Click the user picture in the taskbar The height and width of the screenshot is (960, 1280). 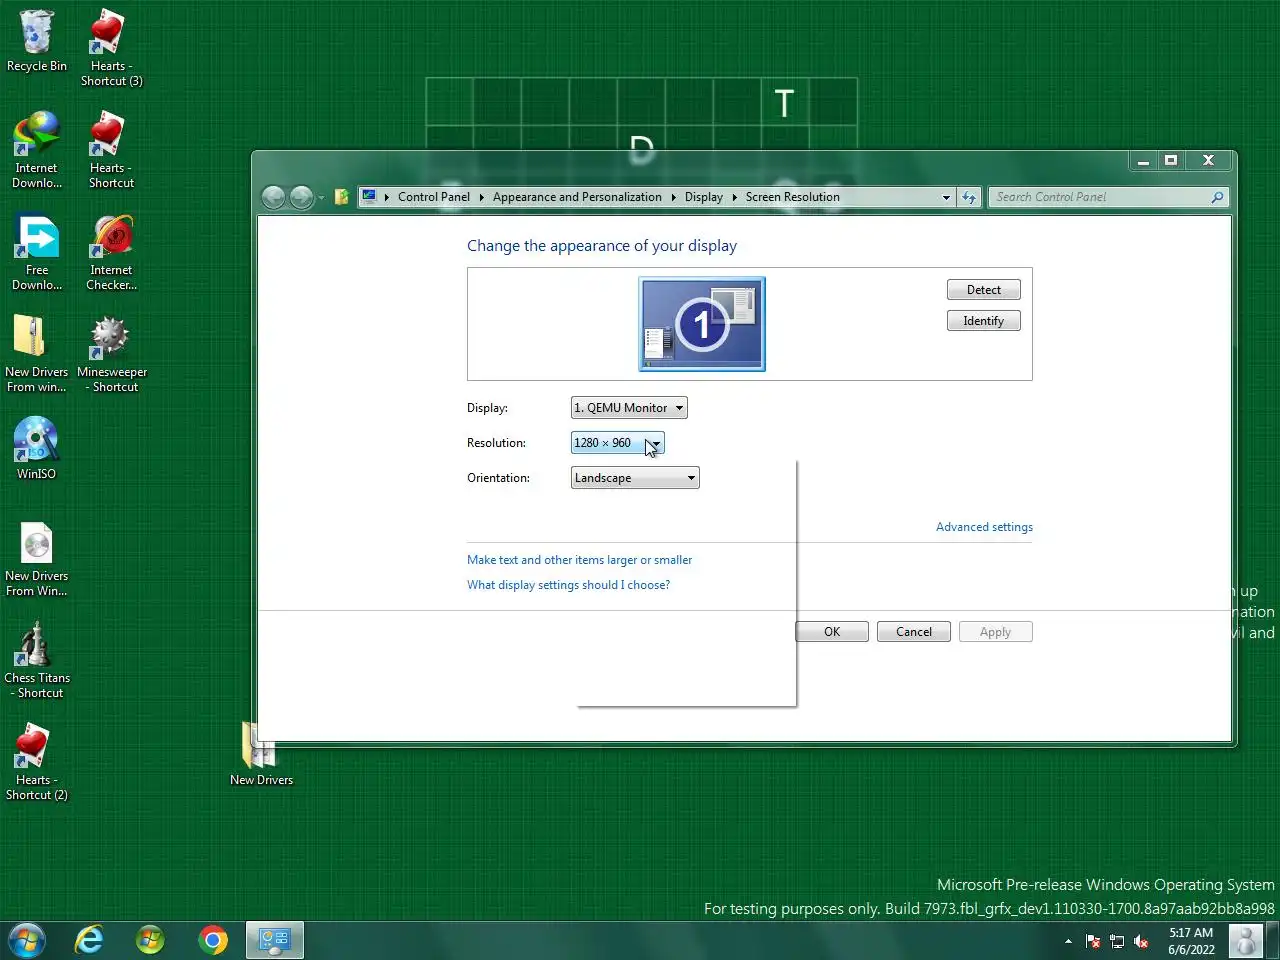(x=1246, y=941)
